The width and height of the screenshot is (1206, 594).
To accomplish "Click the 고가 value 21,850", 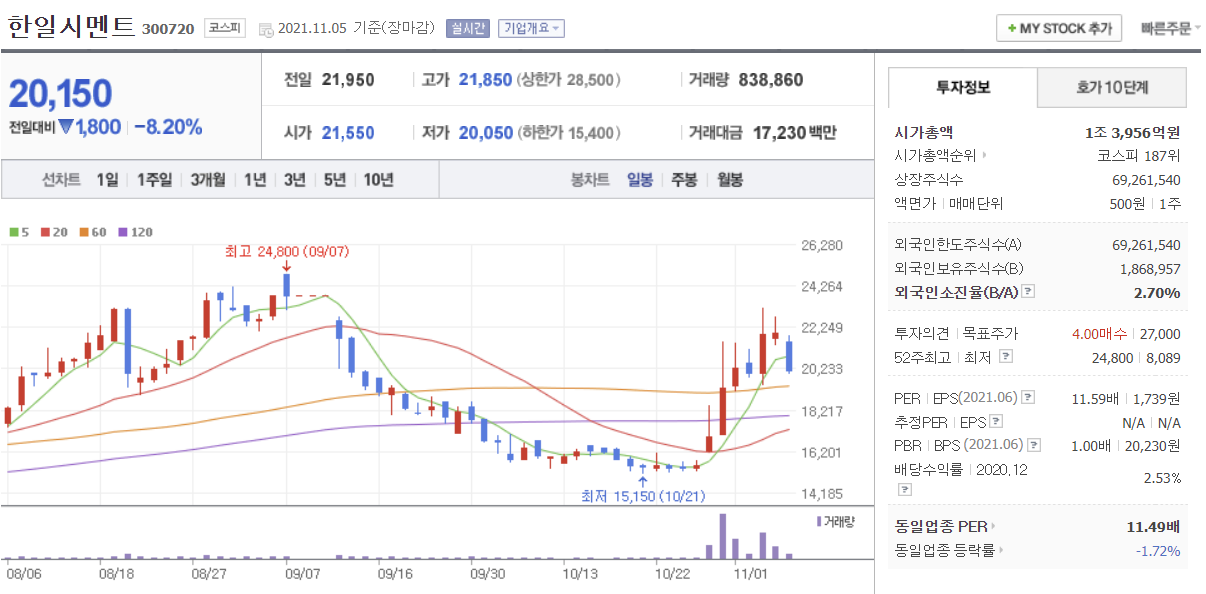I will pyautogui.click(x=485, y=80).
